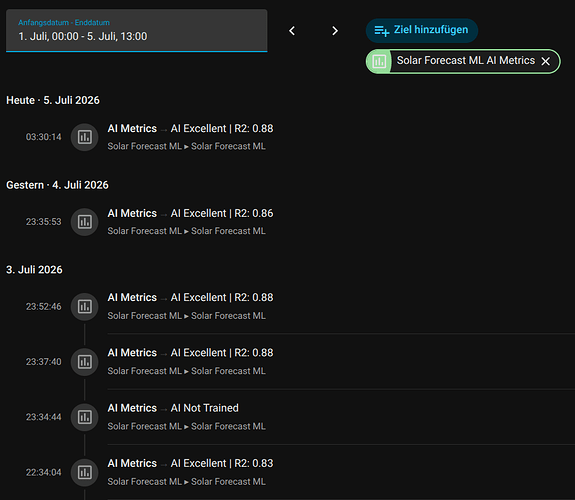The image size is (575, 500).
Task: Go to the next date range
Action: coord(334,31)
